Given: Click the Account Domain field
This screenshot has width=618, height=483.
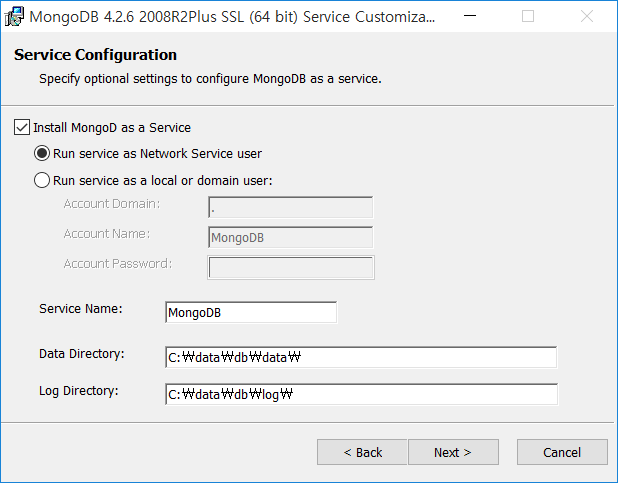Looking at the screenshot, I should pyautogui.click(x=290, y=207).
